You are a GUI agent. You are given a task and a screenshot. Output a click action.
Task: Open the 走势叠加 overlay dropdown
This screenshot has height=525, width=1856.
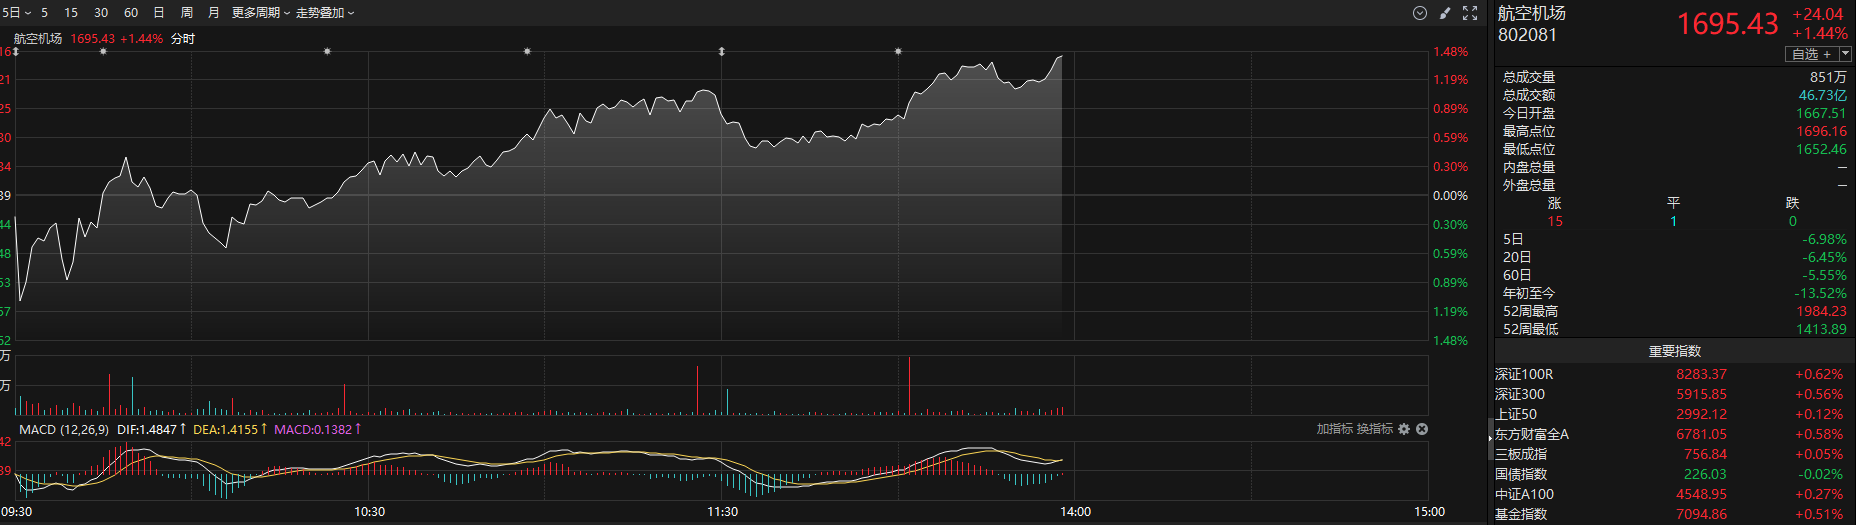point(325,13)
